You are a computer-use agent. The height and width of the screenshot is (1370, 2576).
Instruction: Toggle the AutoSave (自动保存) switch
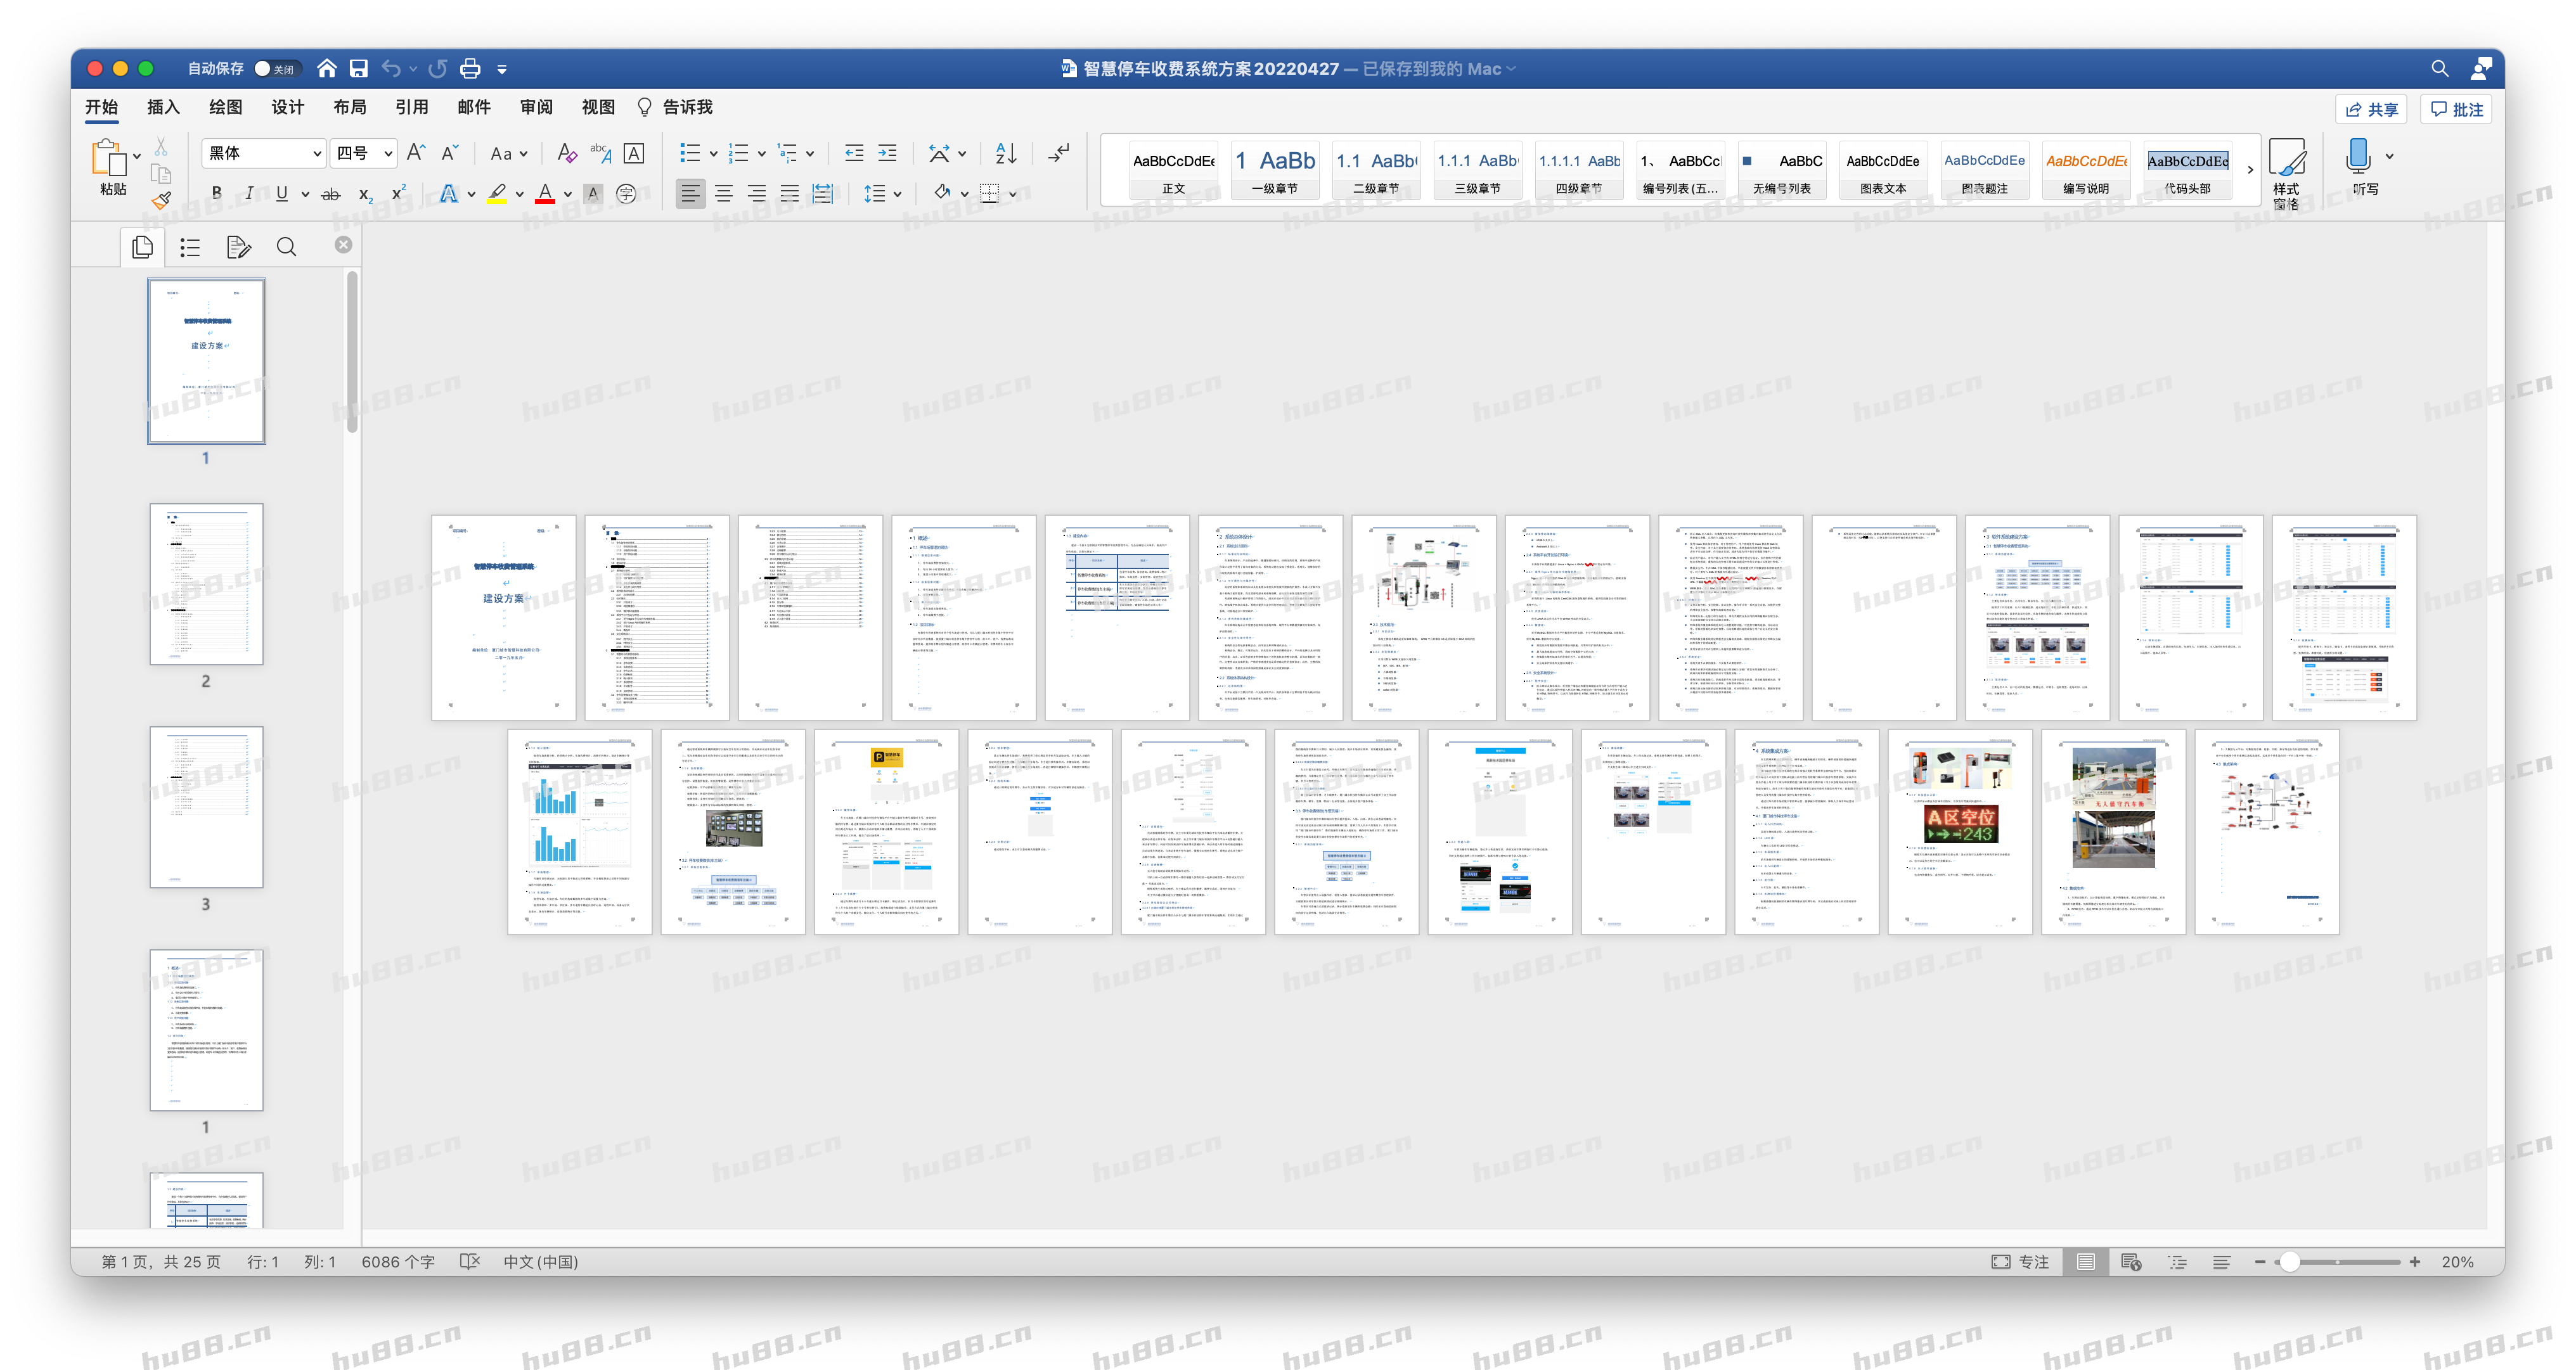[275, 69]
